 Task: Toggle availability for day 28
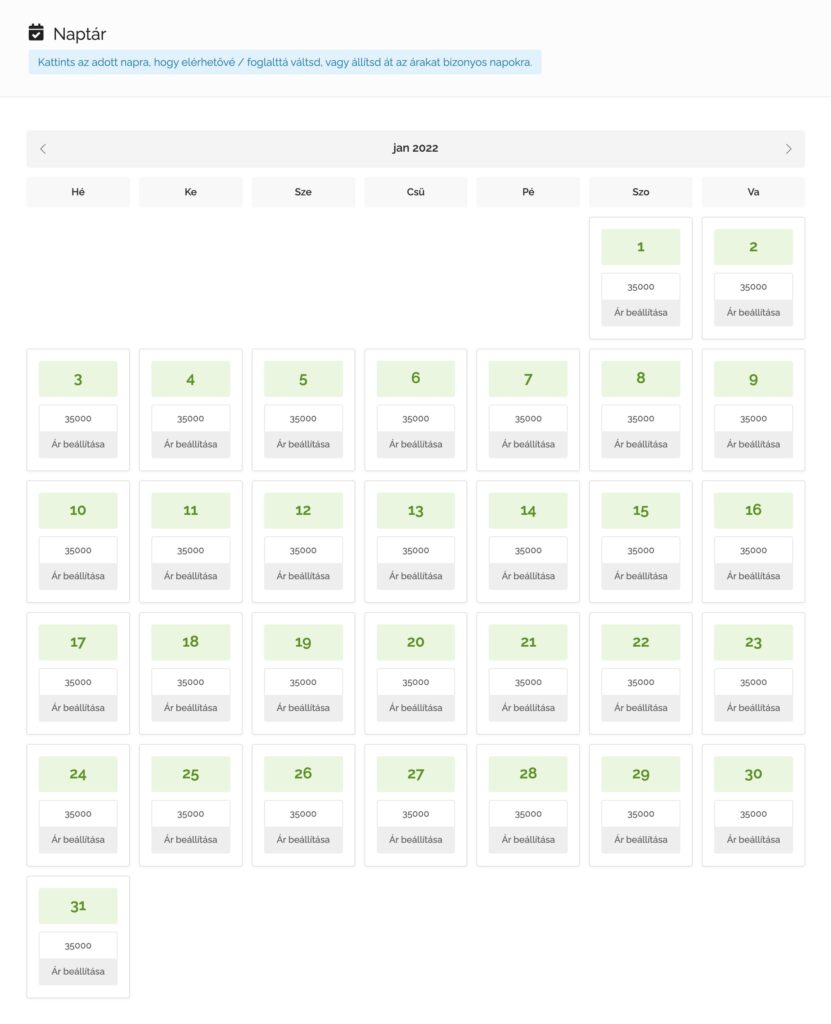[x=528, y=774]
